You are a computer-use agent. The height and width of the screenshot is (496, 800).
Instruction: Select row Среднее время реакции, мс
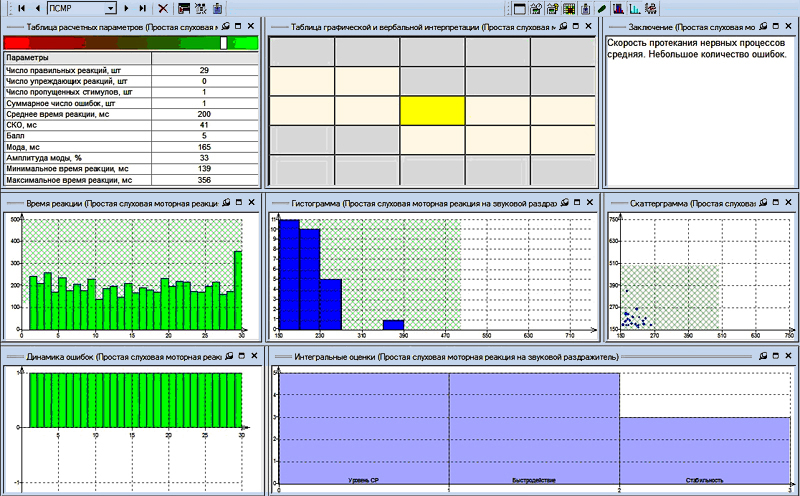click(131, 114)
